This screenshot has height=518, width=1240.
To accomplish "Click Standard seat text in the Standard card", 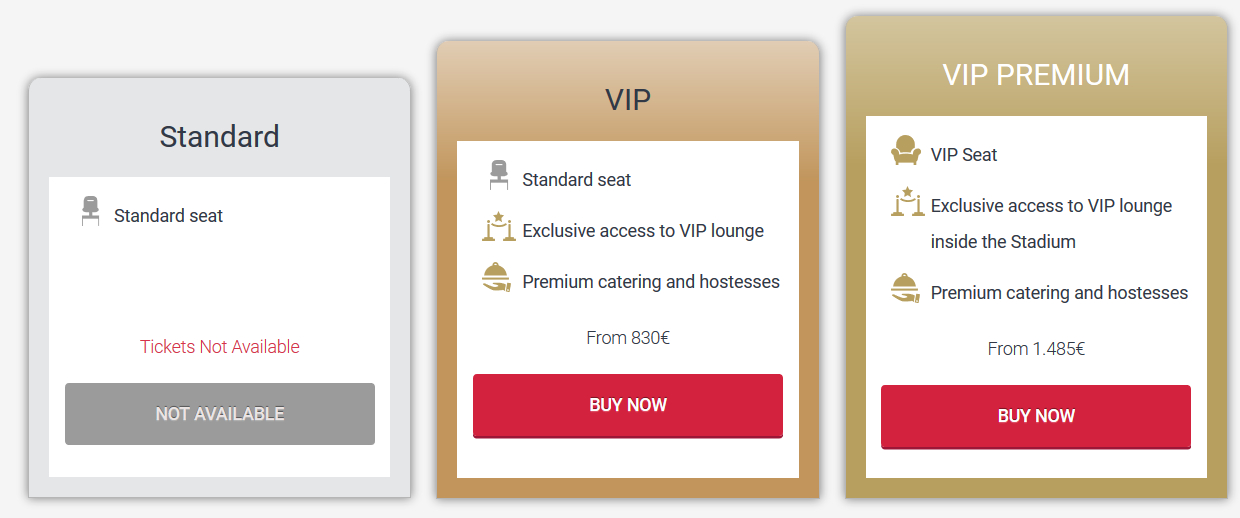I will tap(168, 216).
